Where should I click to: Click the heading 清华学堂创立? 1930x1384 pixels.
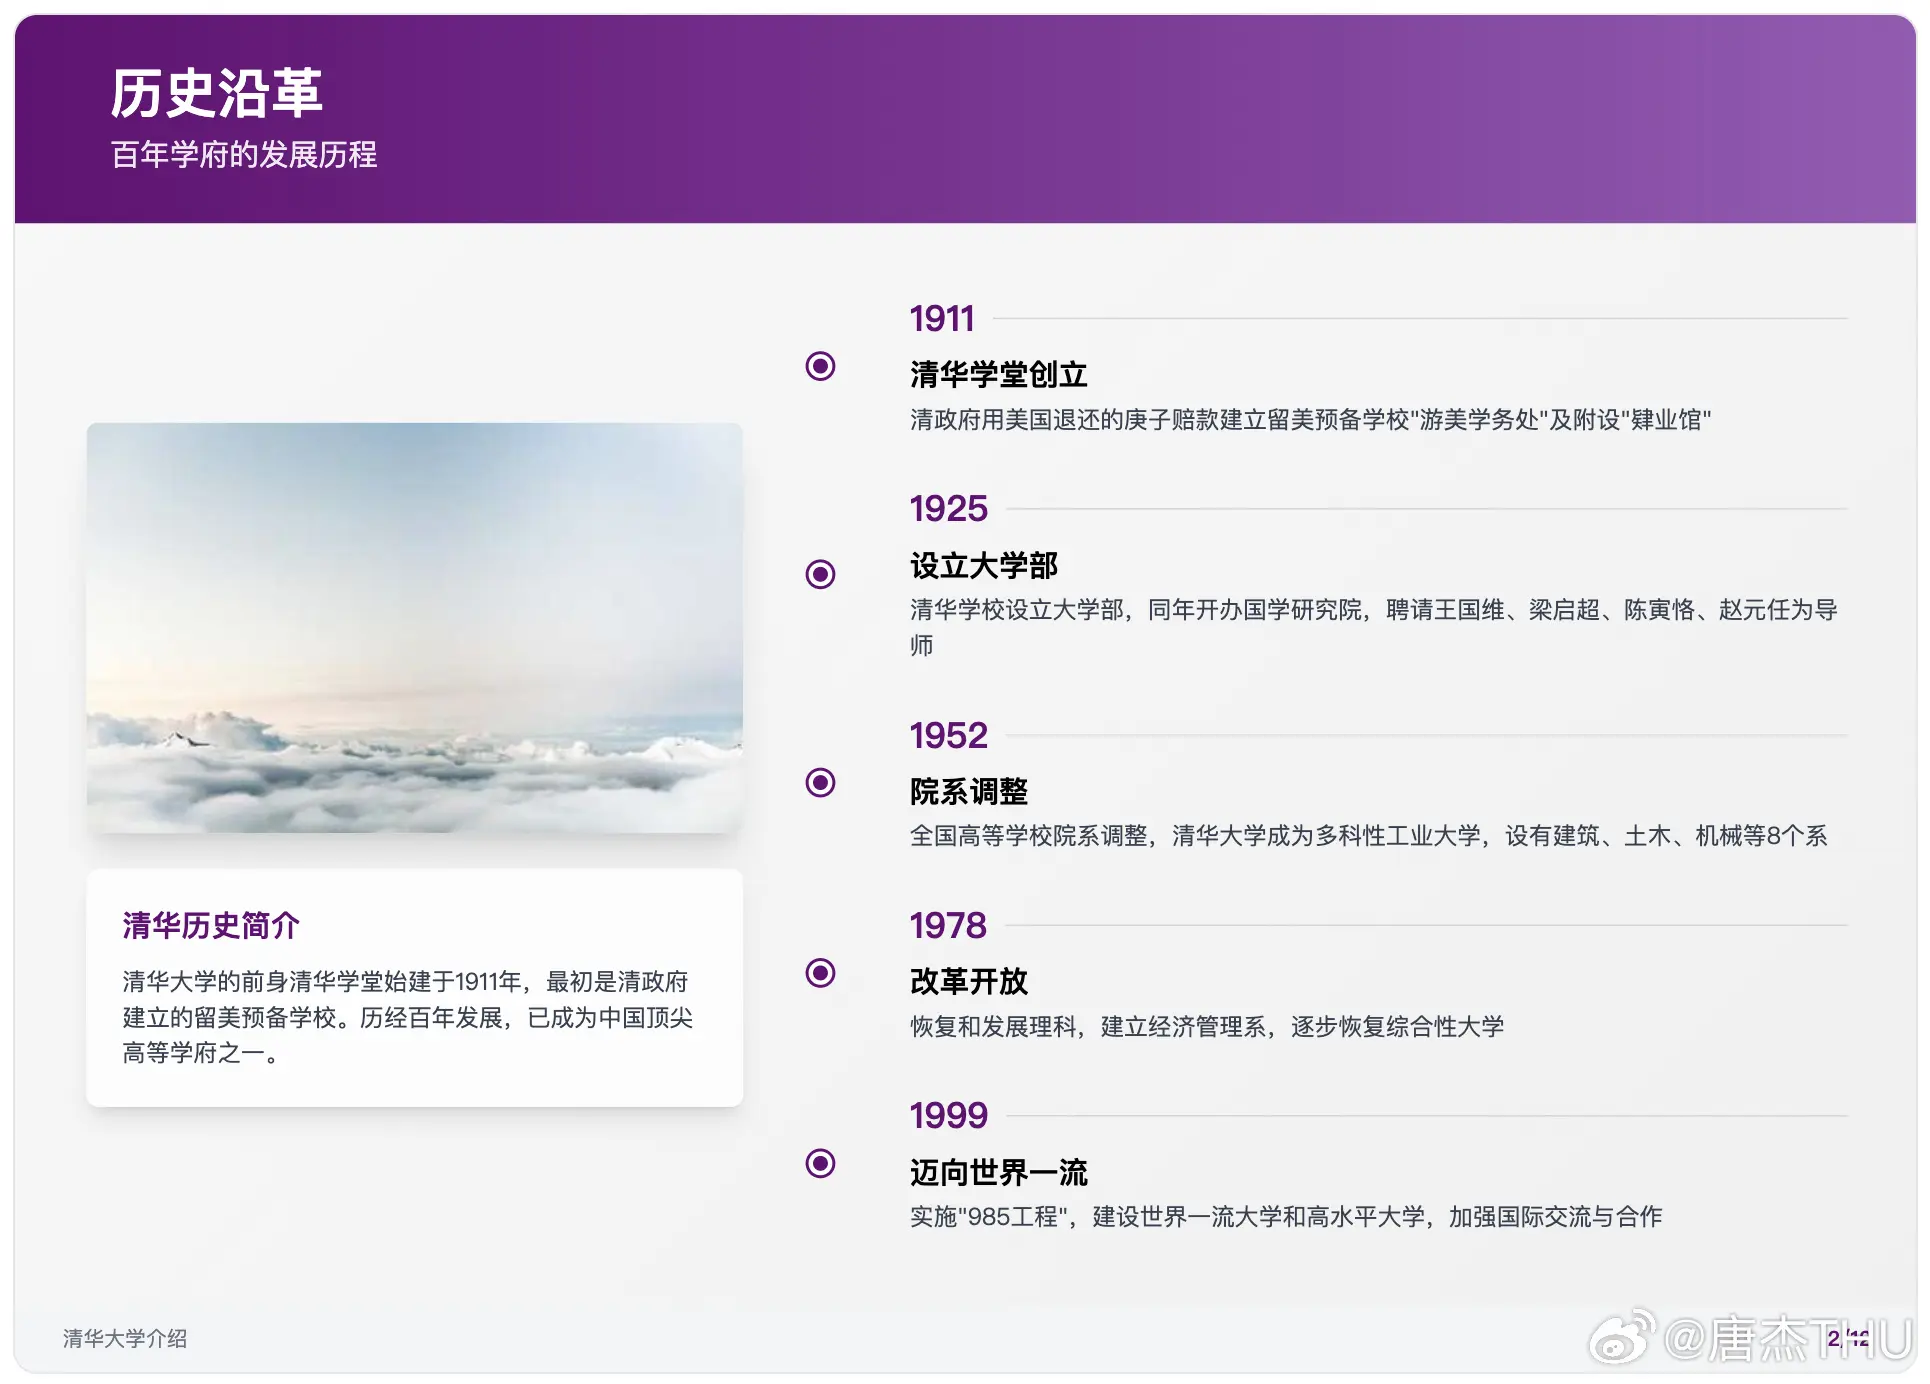pyautogui.click(x=998, y=375)
